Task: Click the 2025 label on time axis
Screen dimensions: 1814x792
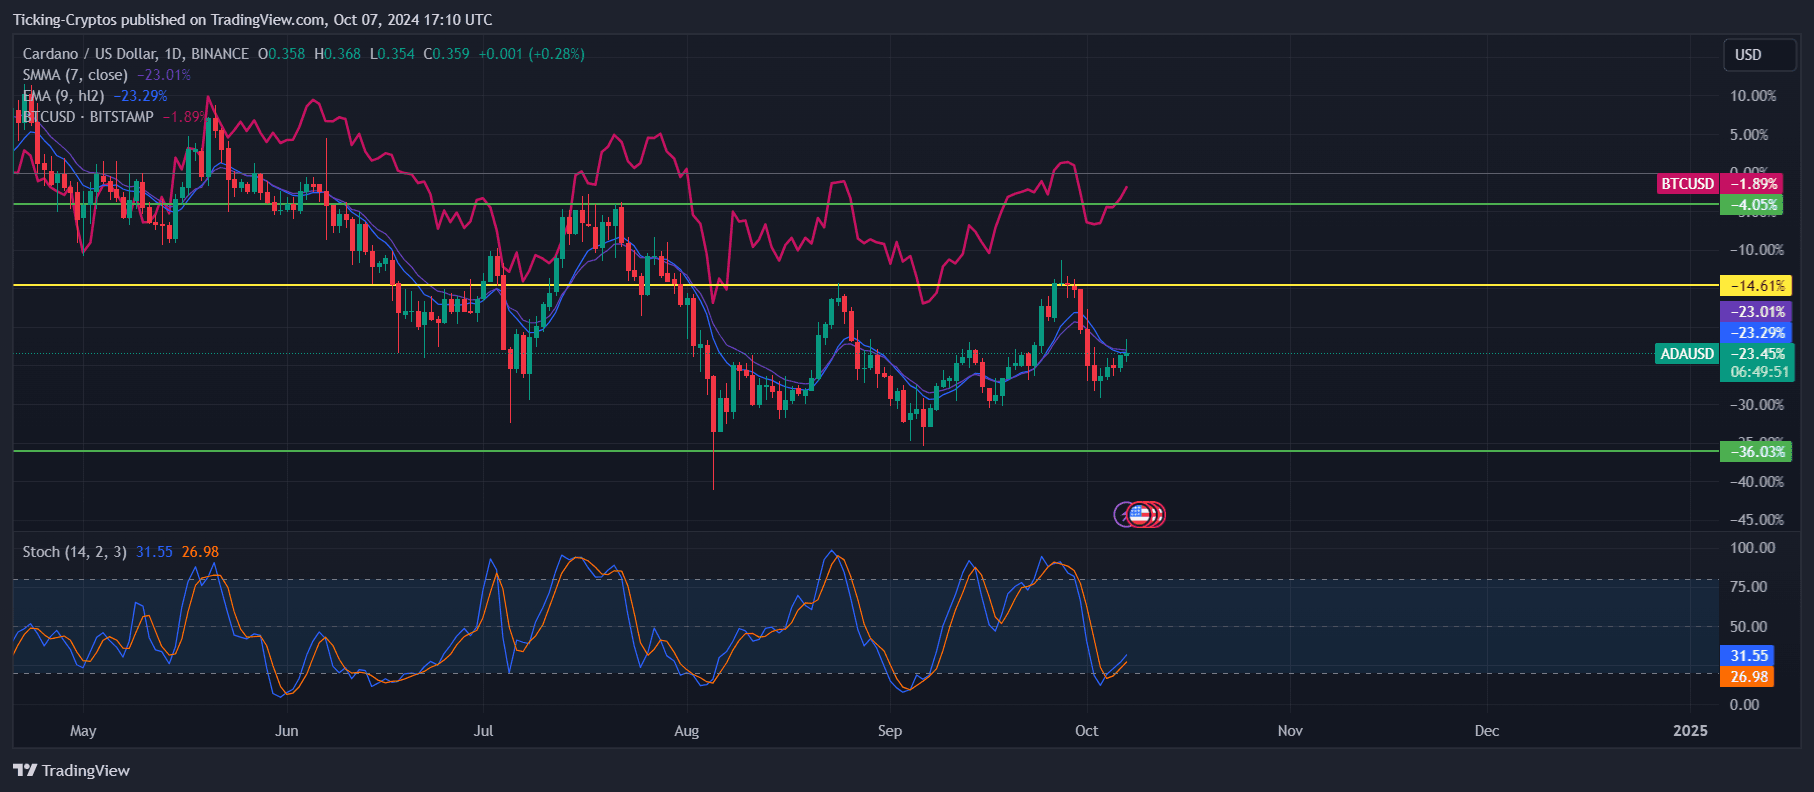Action: click(x=1691, y=731)
